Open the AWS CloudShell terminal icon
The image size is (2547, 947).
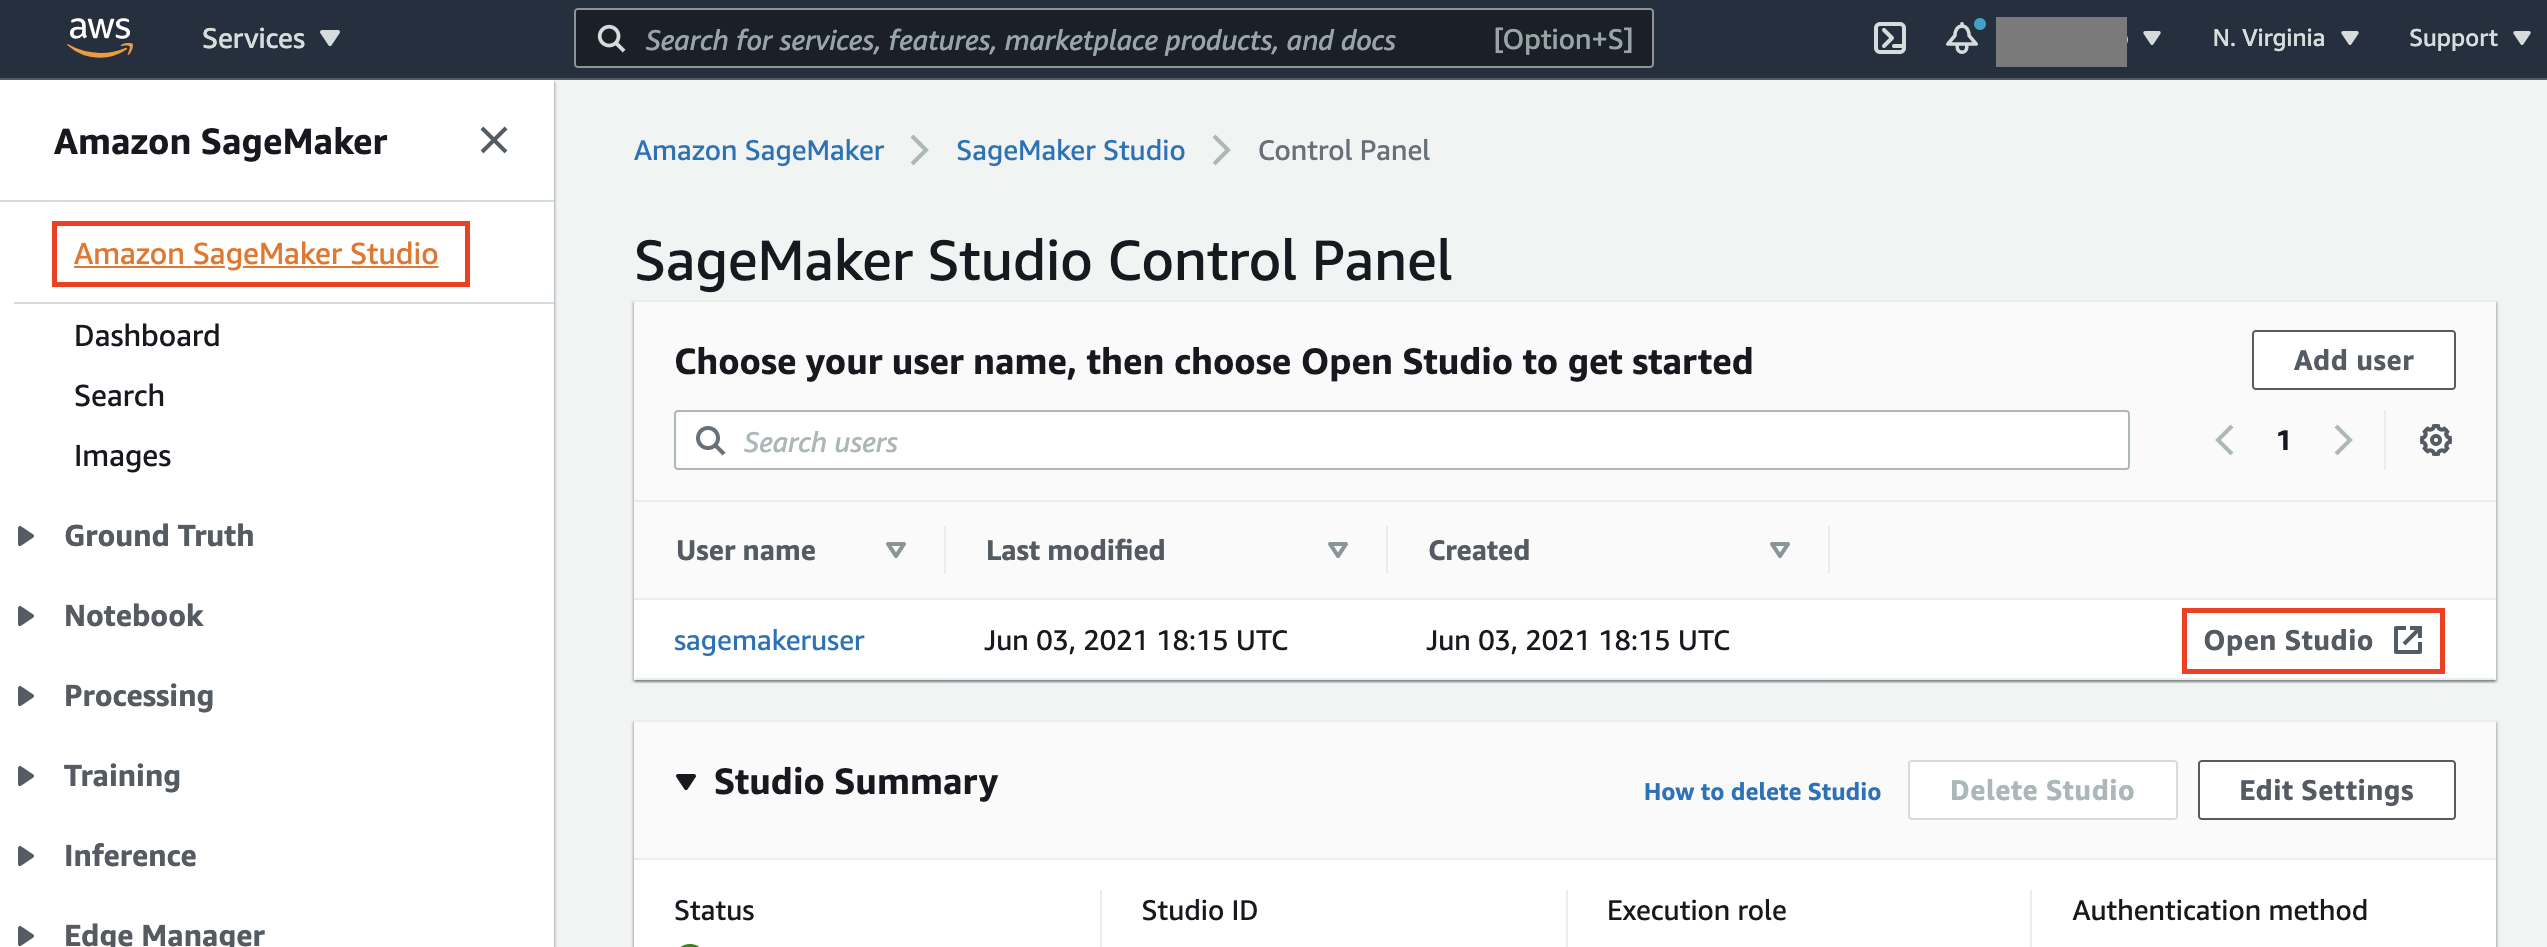pos(1888,39)
